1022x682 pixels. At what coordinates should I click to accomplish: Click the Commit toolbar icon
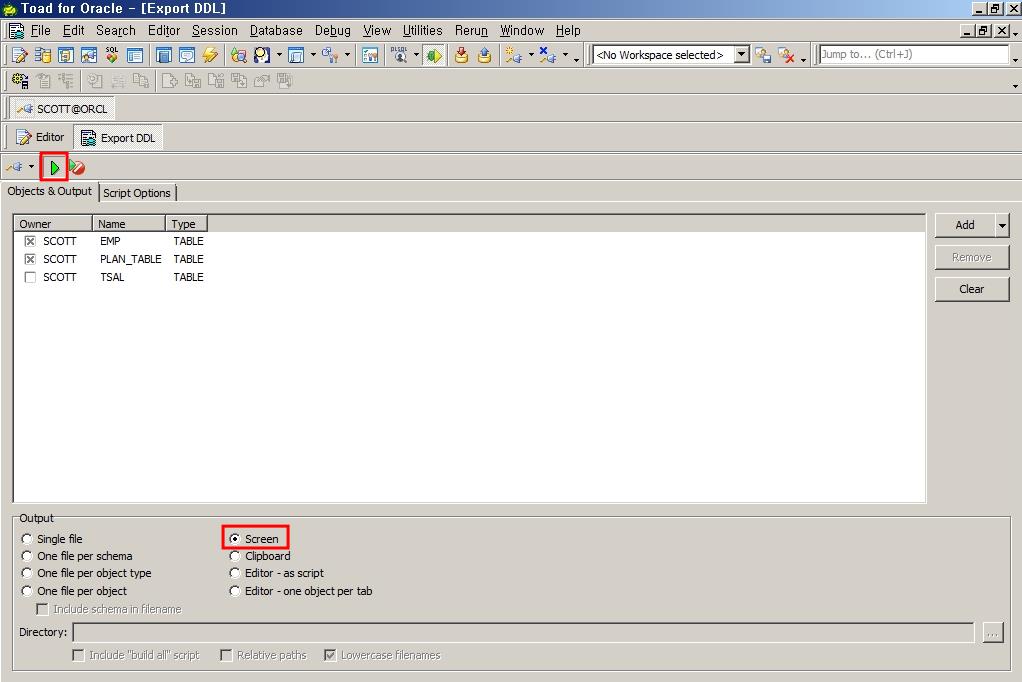pyautogui.click(x=461, y=56)
